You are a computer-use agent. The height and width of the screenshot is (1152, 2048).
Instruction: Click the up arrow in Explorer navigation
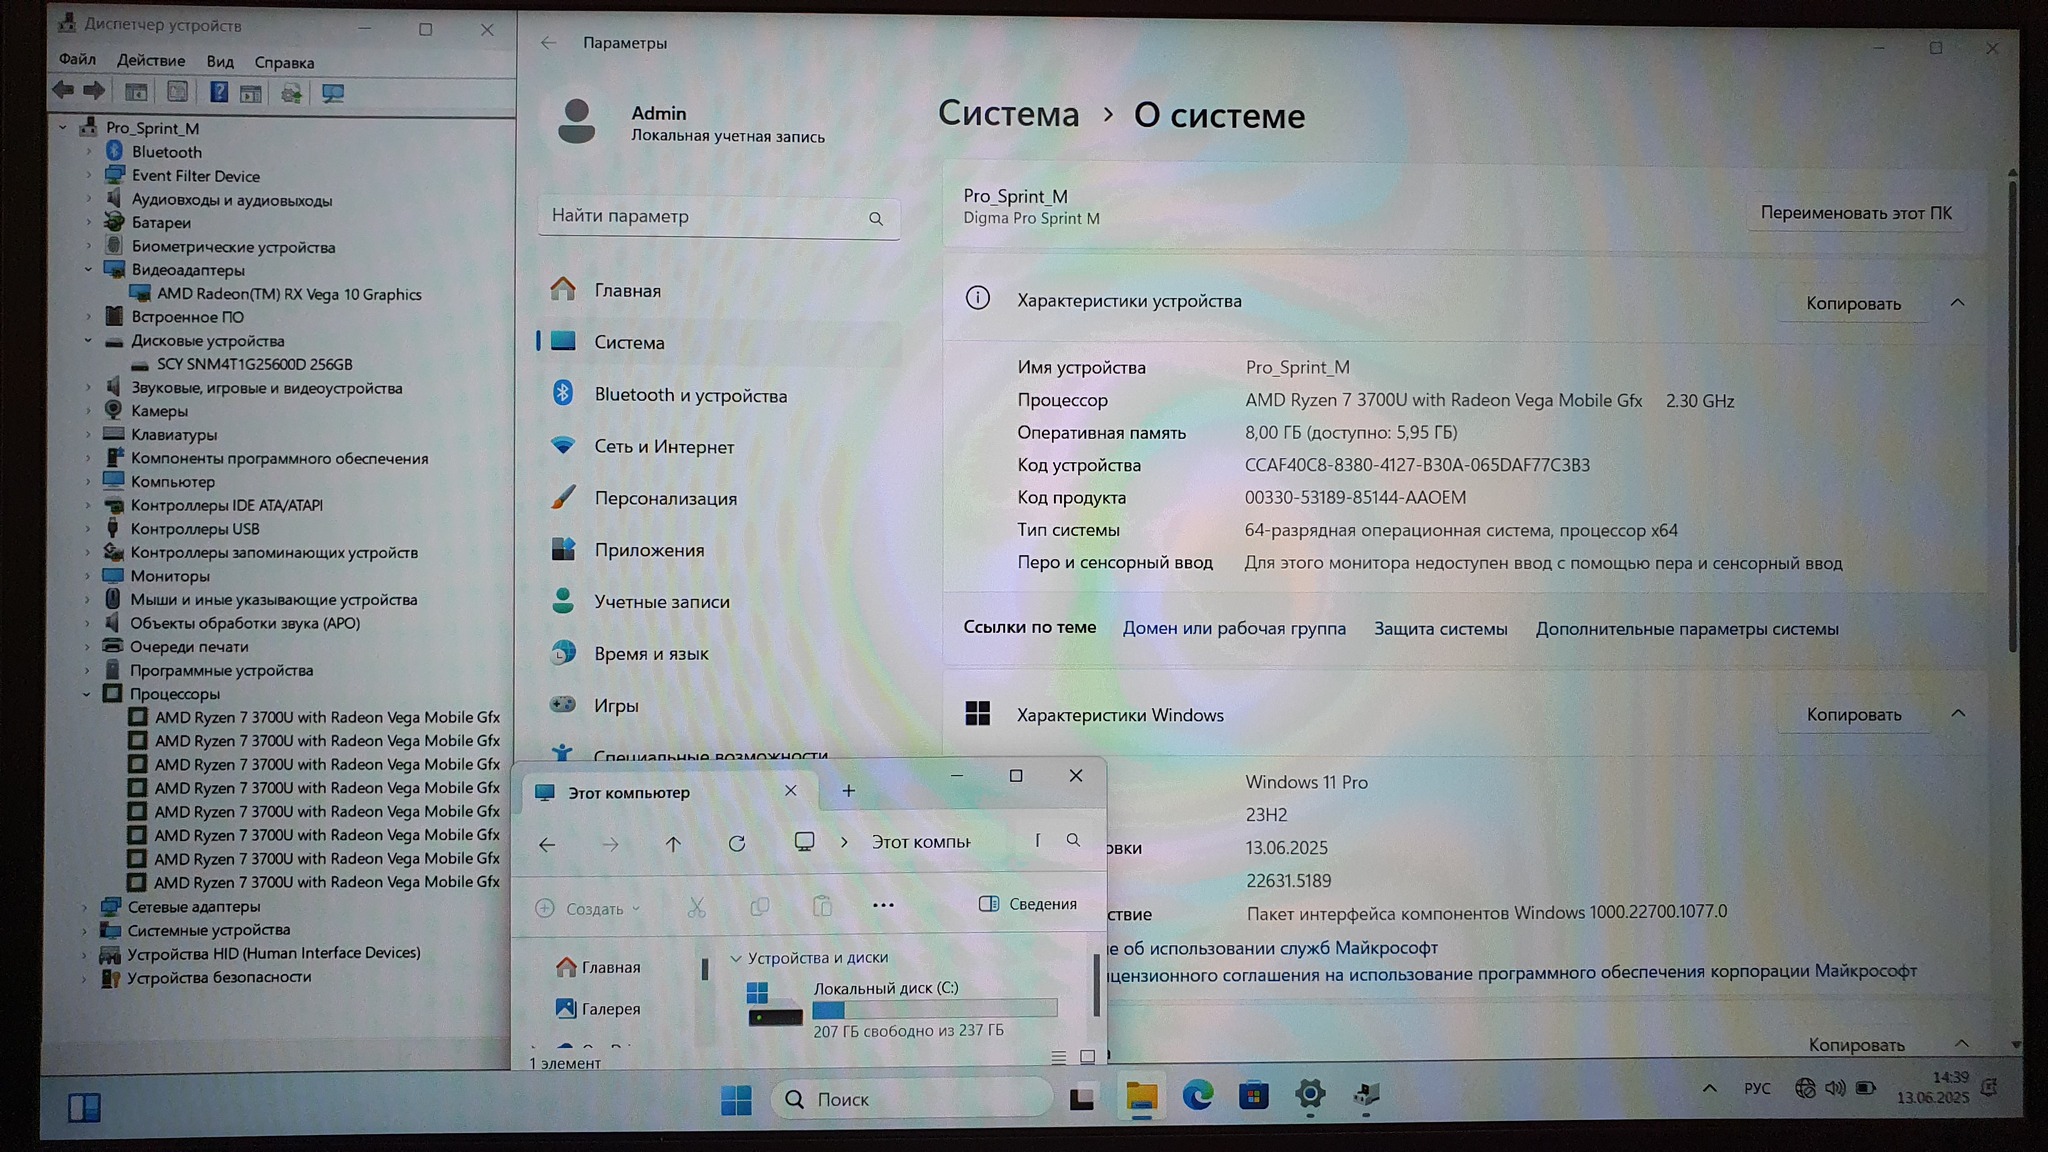pos(673,844)
